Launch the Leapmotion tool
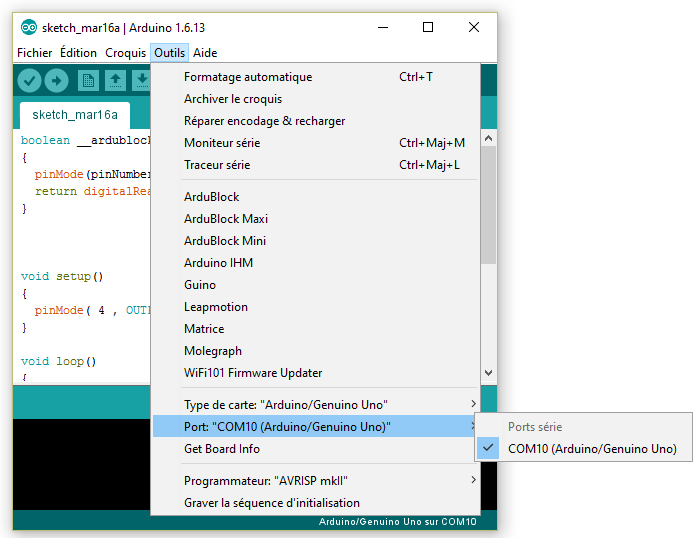The height and width of the screenshot is (538, 700). (316, 307)
